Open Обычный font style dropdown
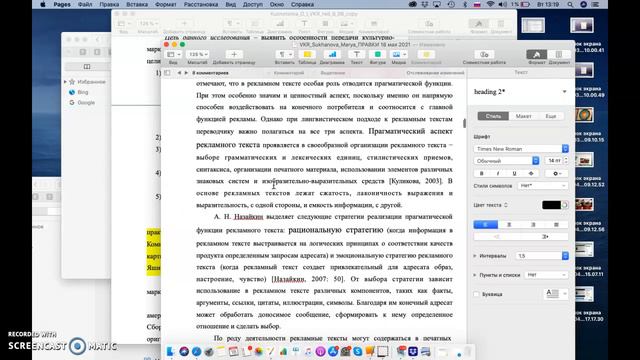This screenshot has height=360, width=640. (506, 161)
